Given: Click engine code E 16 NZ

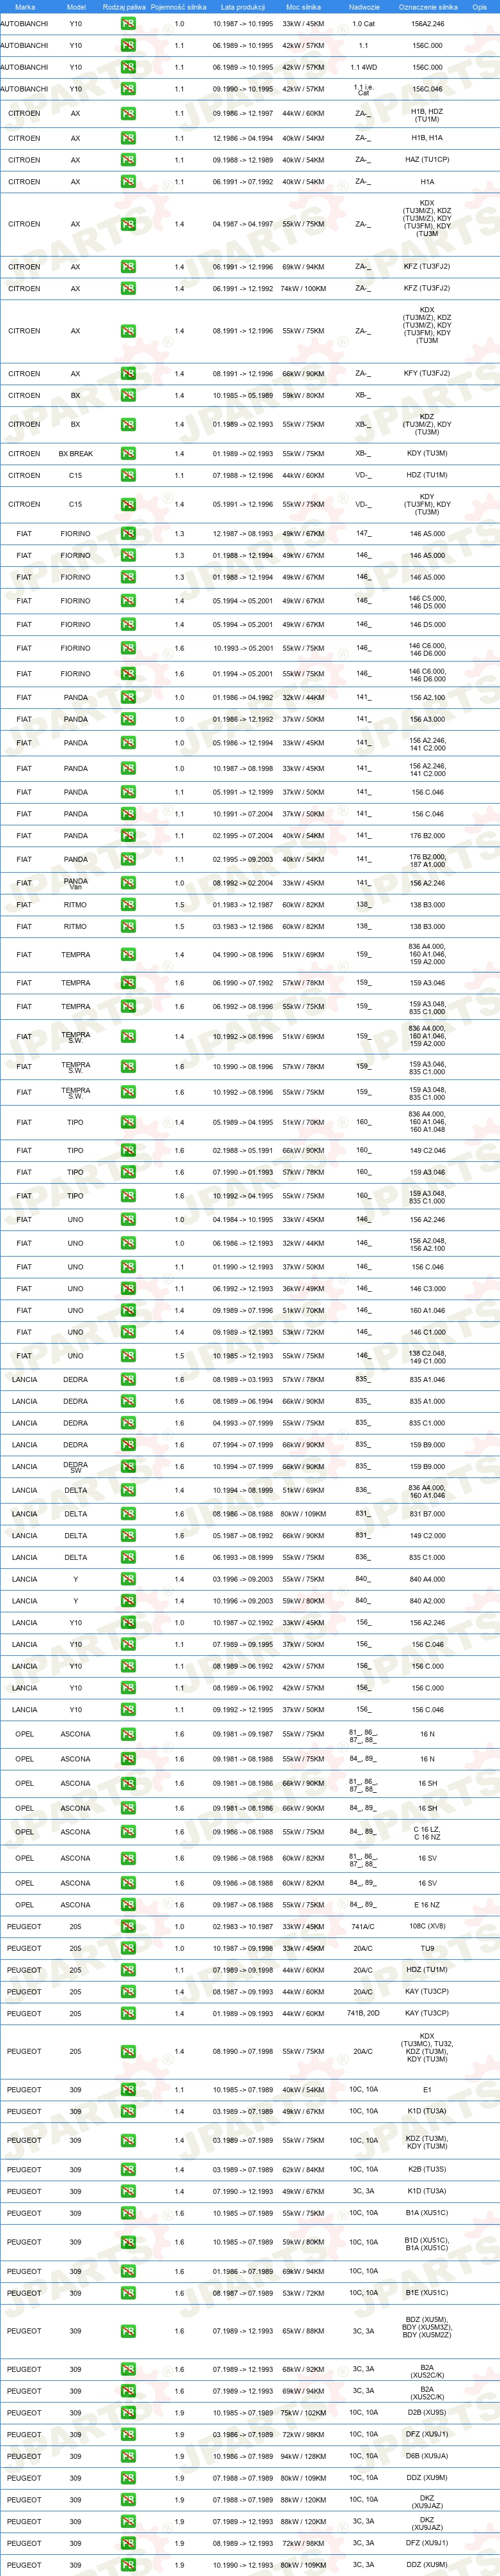Looking at the screenshot, I should 428,1905.
